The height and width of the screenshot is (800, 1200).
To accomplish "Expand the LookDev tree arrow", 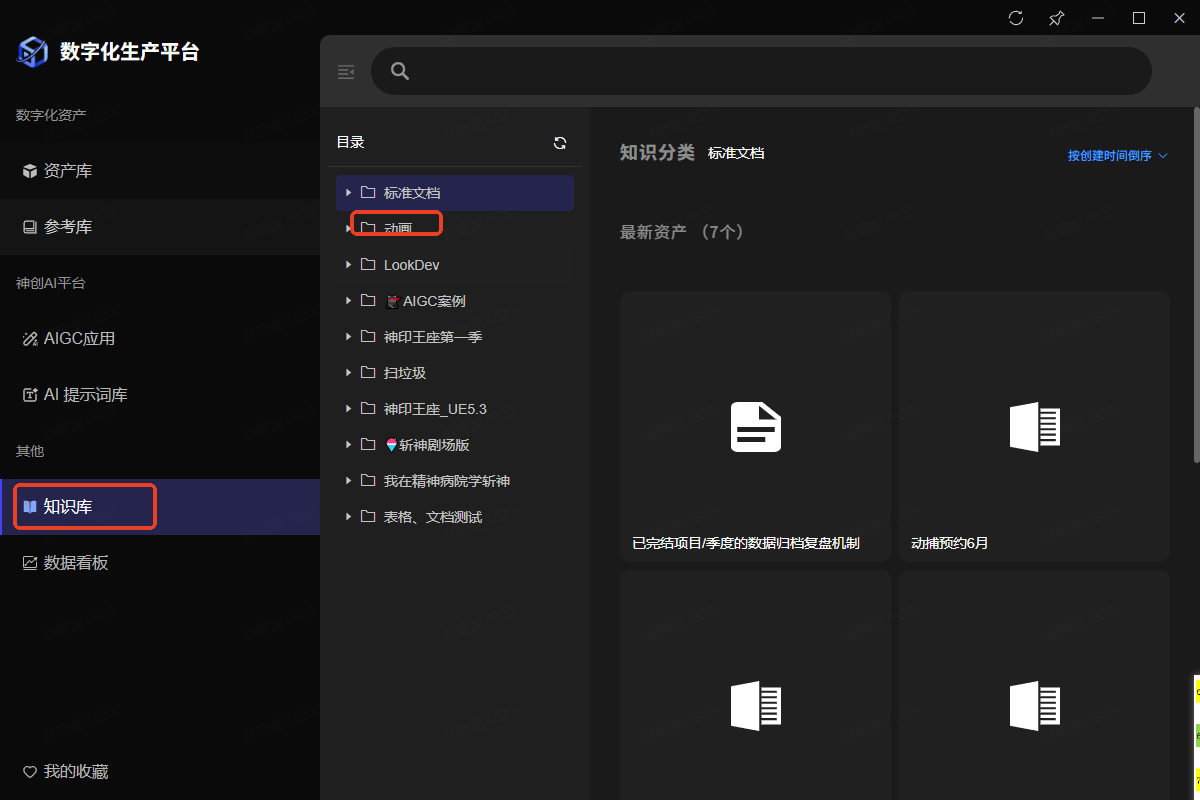I will 348,264.
